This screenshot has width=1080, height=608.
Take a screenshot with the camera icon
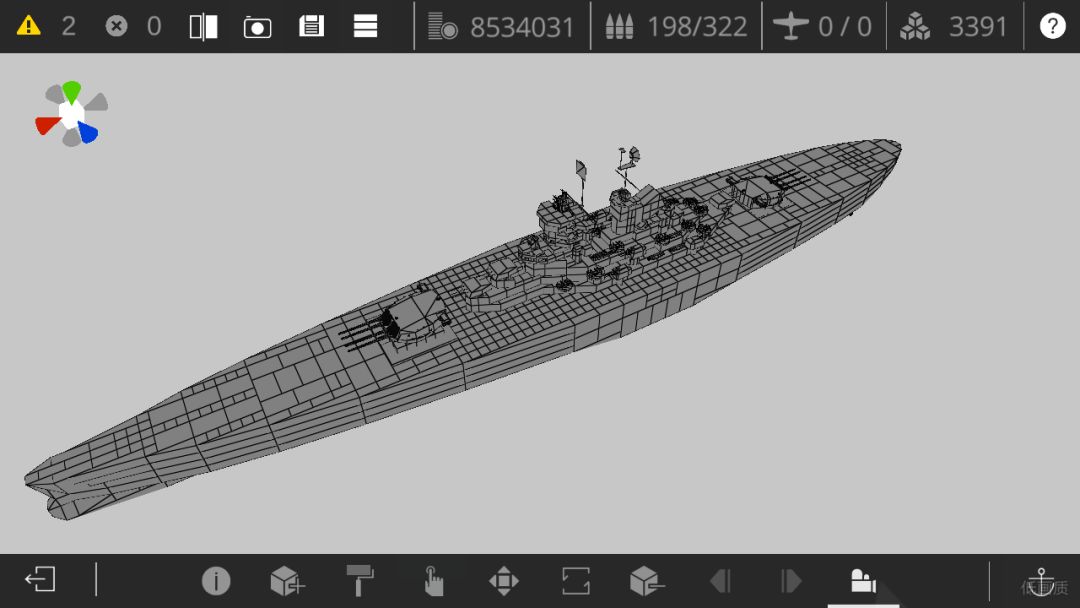(258, 27)
